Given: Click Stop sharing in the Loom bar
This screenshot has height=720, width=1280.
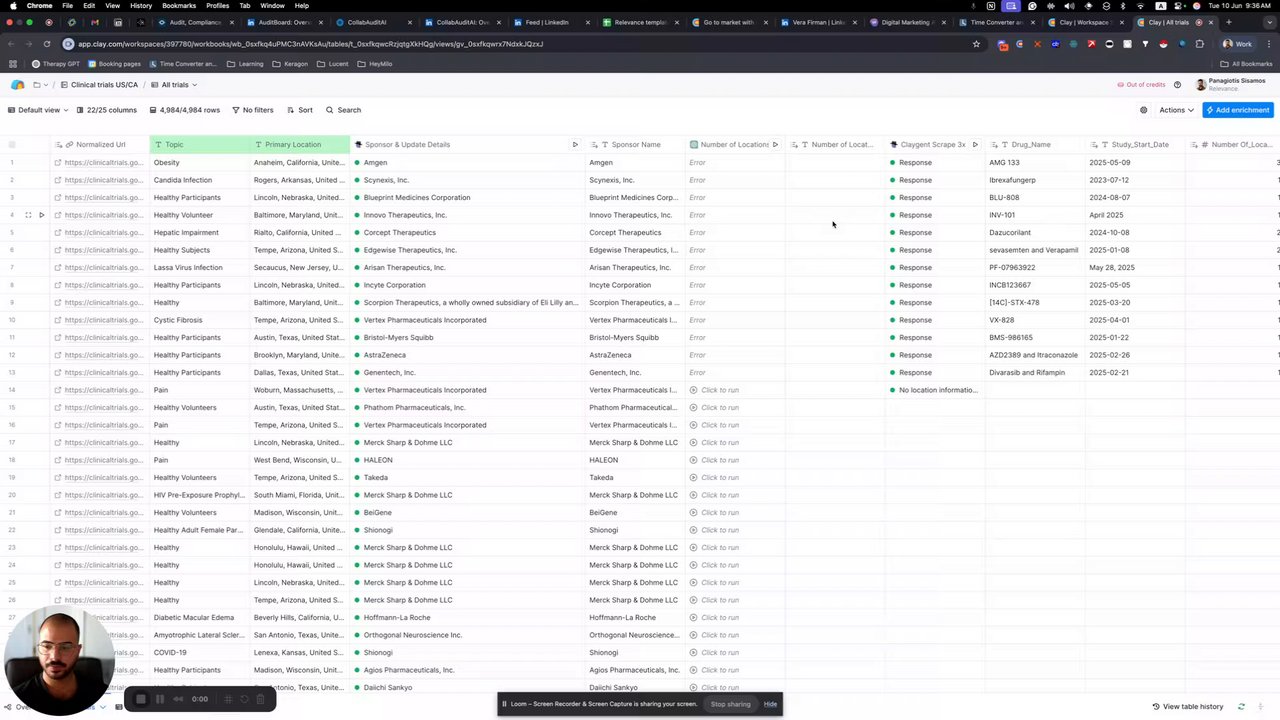Looking at the screenshot, I should click(730, 704).
